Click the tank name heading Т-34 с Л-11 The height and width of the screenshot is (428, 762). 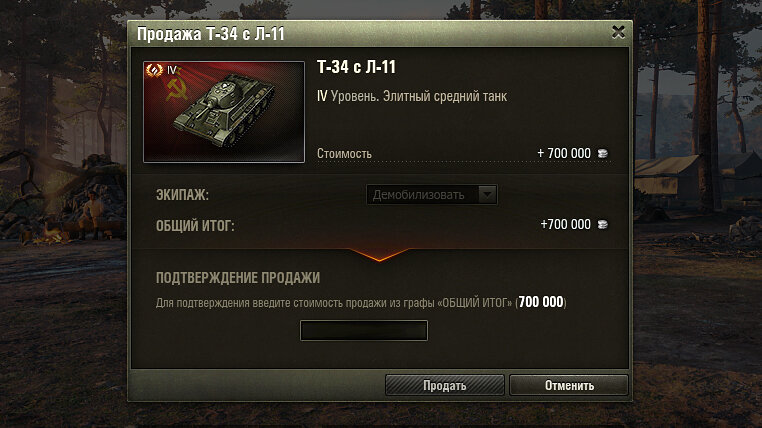(356, 67)
